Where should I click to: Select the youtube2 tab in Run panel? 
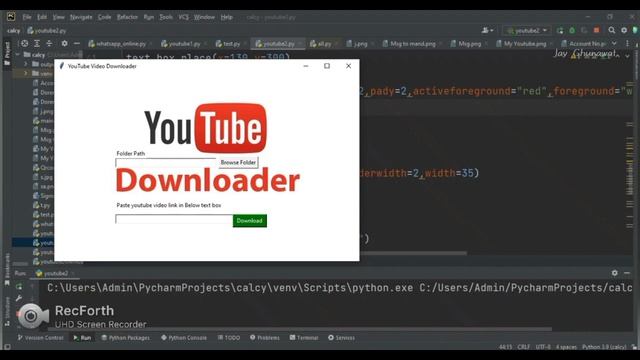click(x=55, y=273)
